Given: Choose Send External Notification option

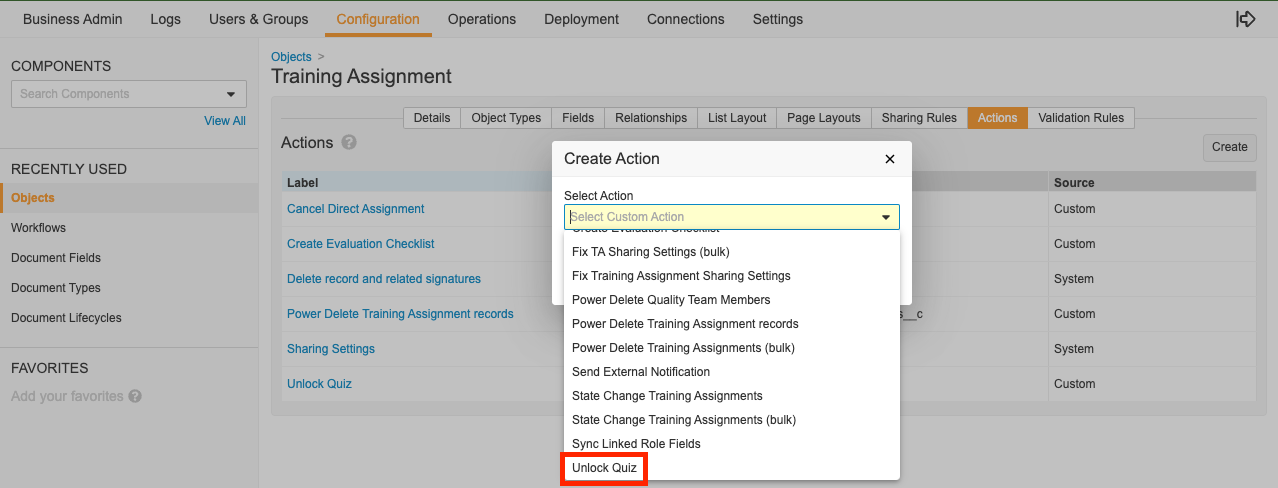Looking at the screenshot, I should (x=641, y=372).
